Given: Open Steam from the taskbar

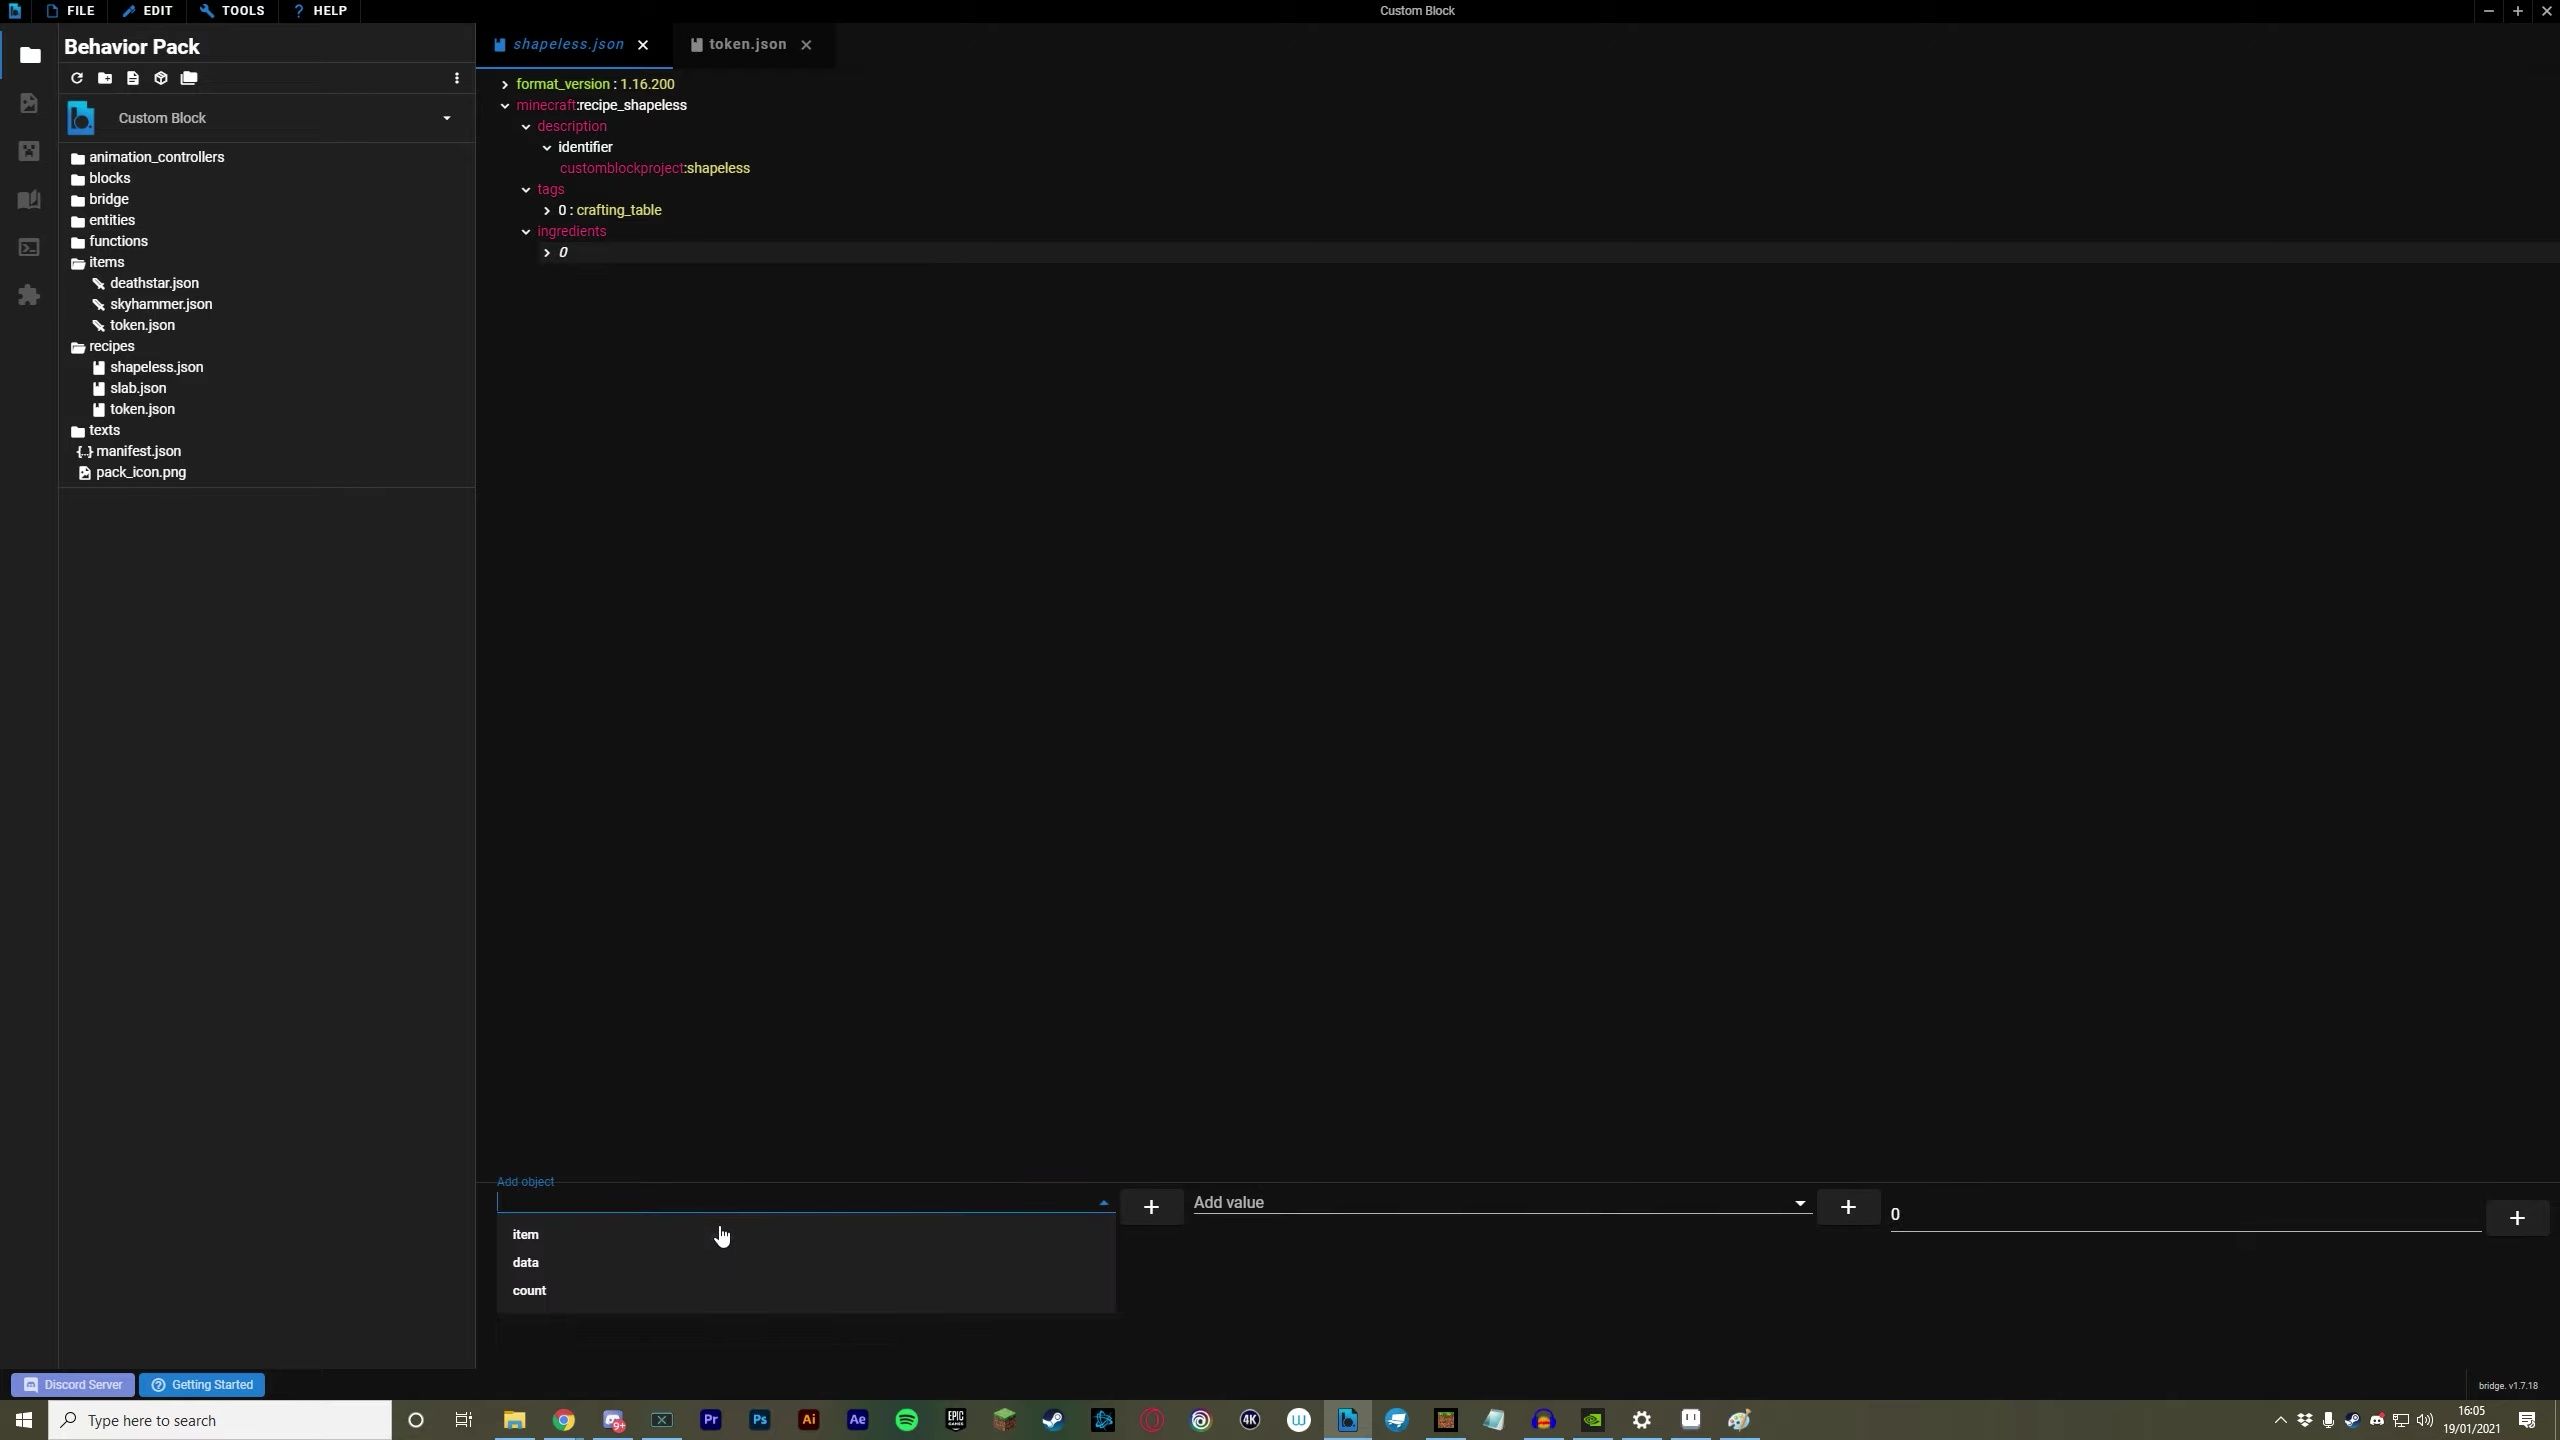Looking at the screenshot, I should point(1054,1420).
